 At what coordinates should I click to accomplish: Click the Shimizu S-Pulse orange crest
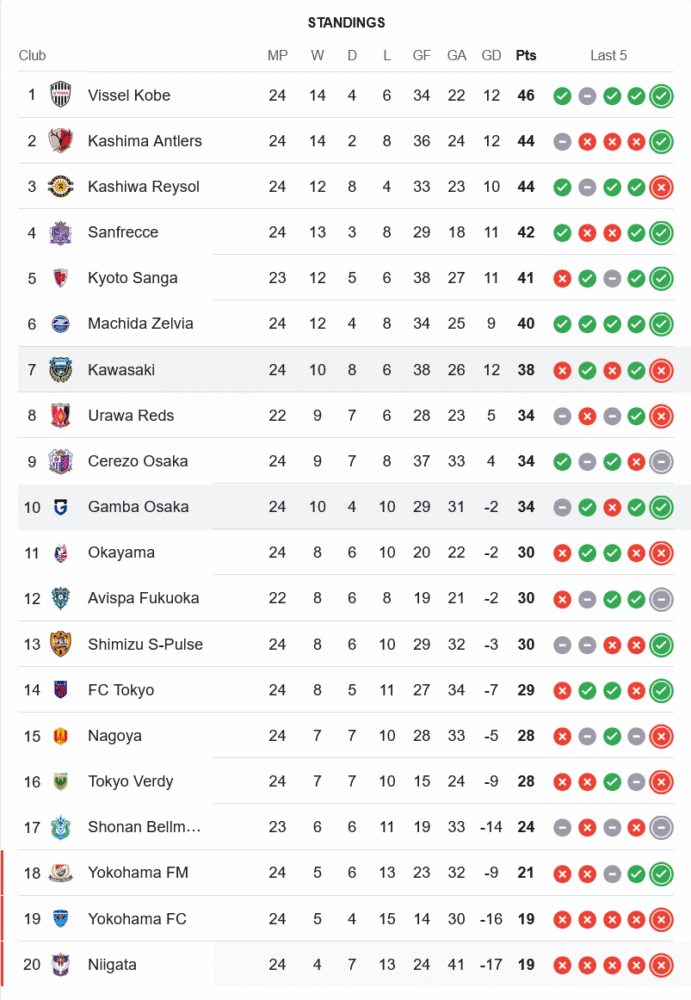point(61,644)
